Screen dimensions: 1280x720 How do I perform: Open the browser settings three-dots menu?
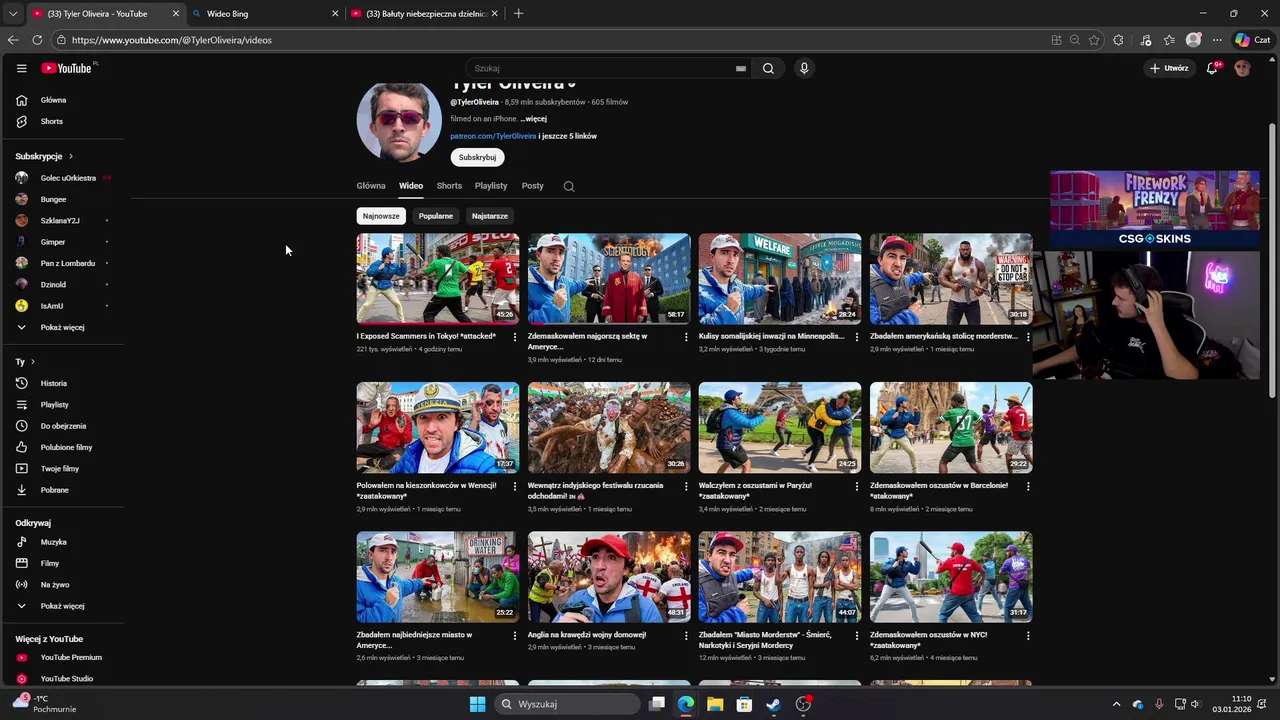tap(1217, 40)
